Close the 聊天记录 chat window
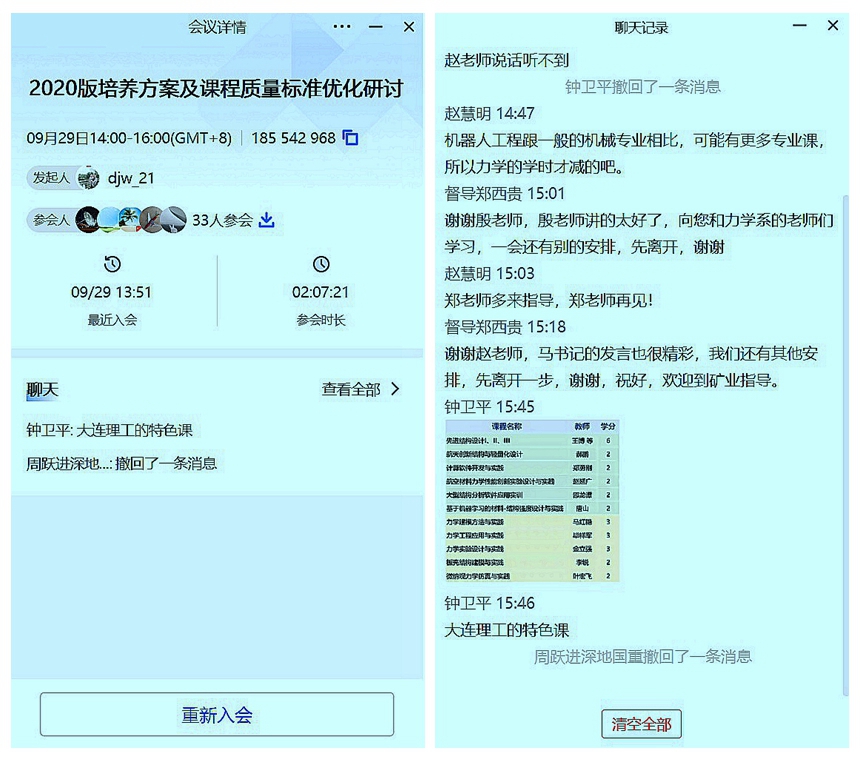The image size is (860, 760). pyautogui.click(x=833, y=27)
